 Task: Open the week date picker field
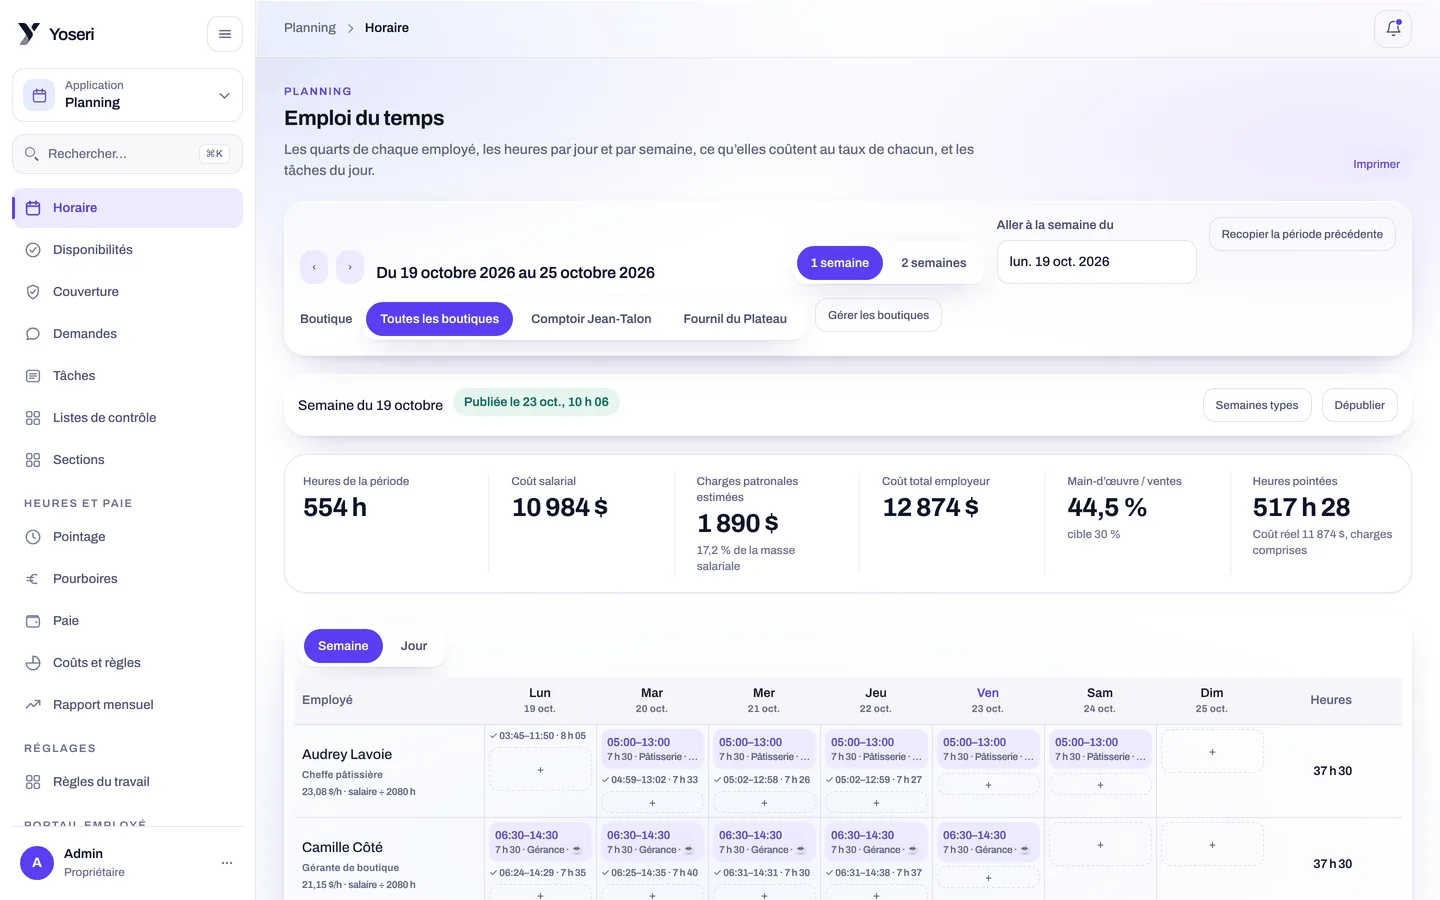(x=1096, y=262)
